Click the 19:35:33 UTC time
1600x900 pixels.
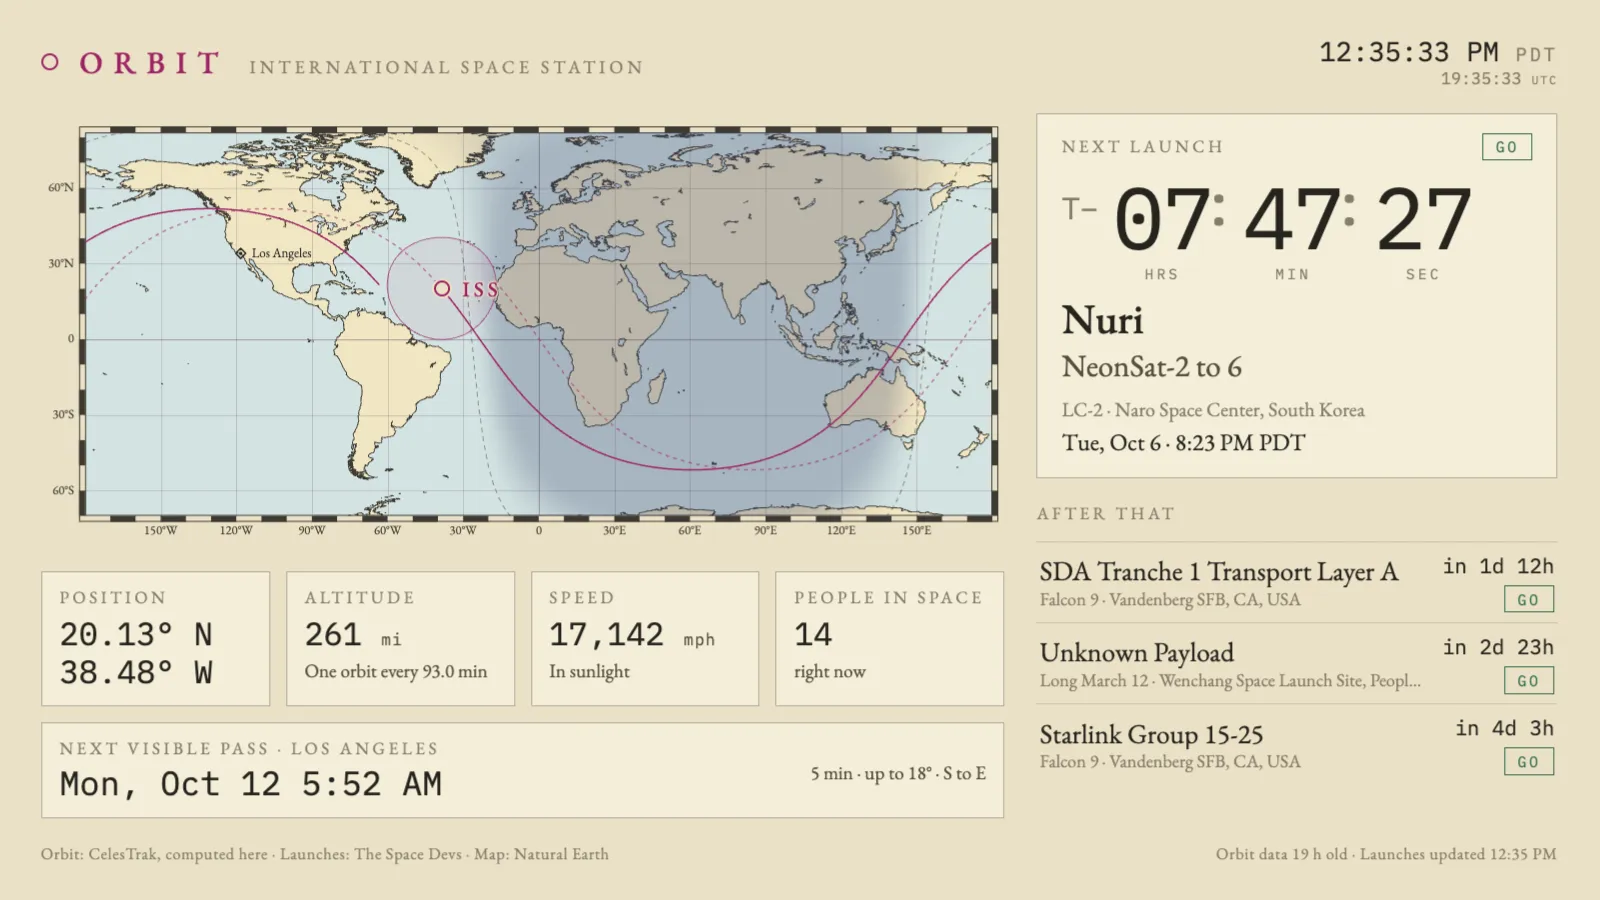[1498, 79]
